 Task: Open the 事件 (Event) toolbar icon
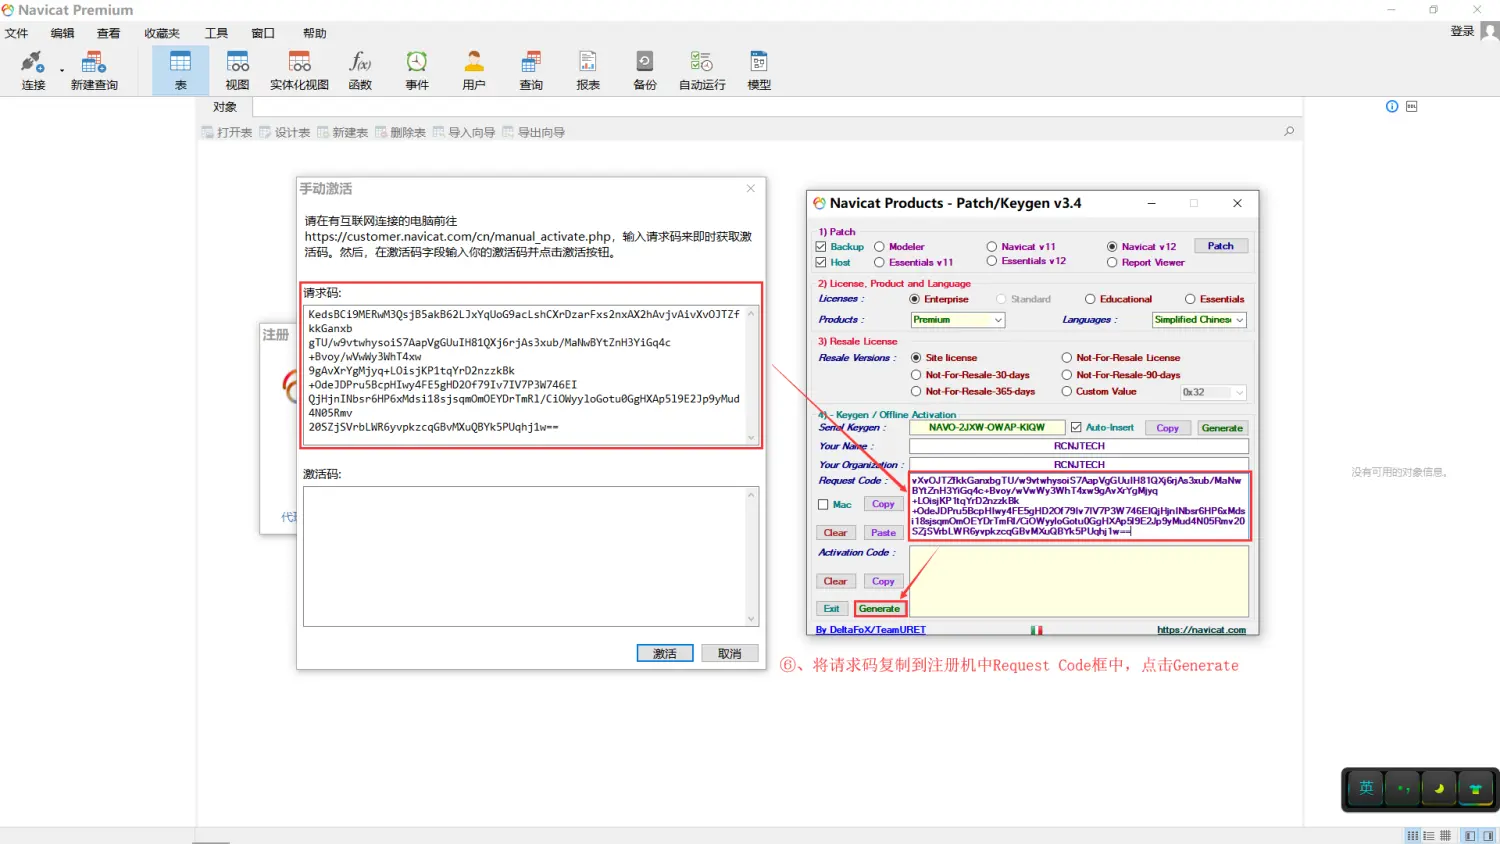[x=417, y=70]
